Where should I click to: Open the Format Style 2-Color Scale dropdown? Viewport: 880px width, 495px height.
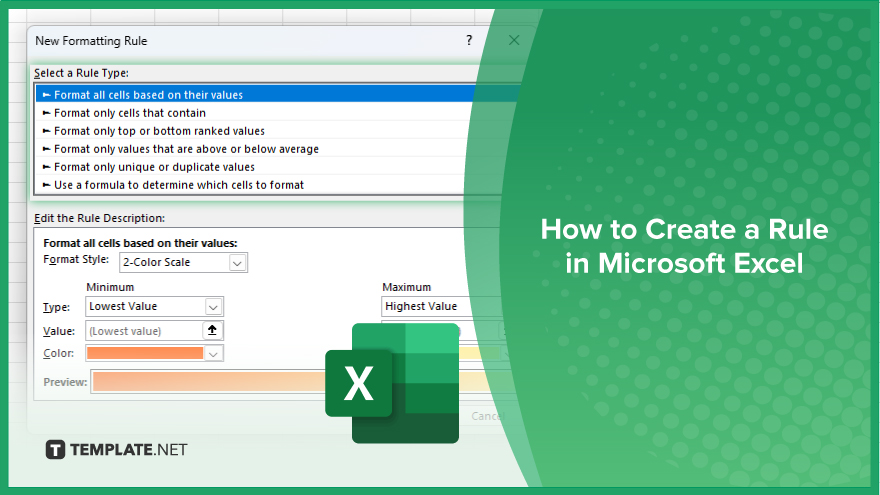click(183, 262)
